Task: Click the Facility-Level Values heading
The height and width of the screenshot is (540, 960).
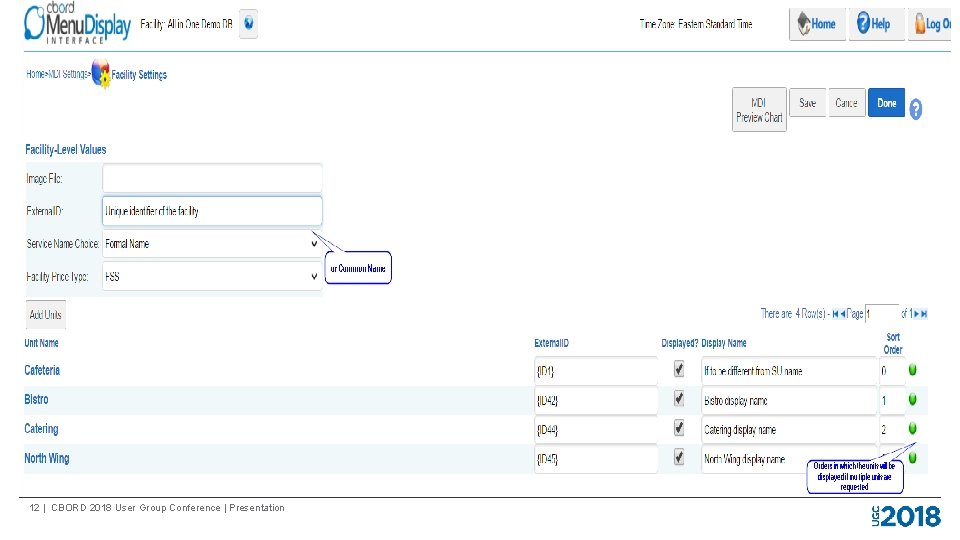Action: (x=66, y=149)
